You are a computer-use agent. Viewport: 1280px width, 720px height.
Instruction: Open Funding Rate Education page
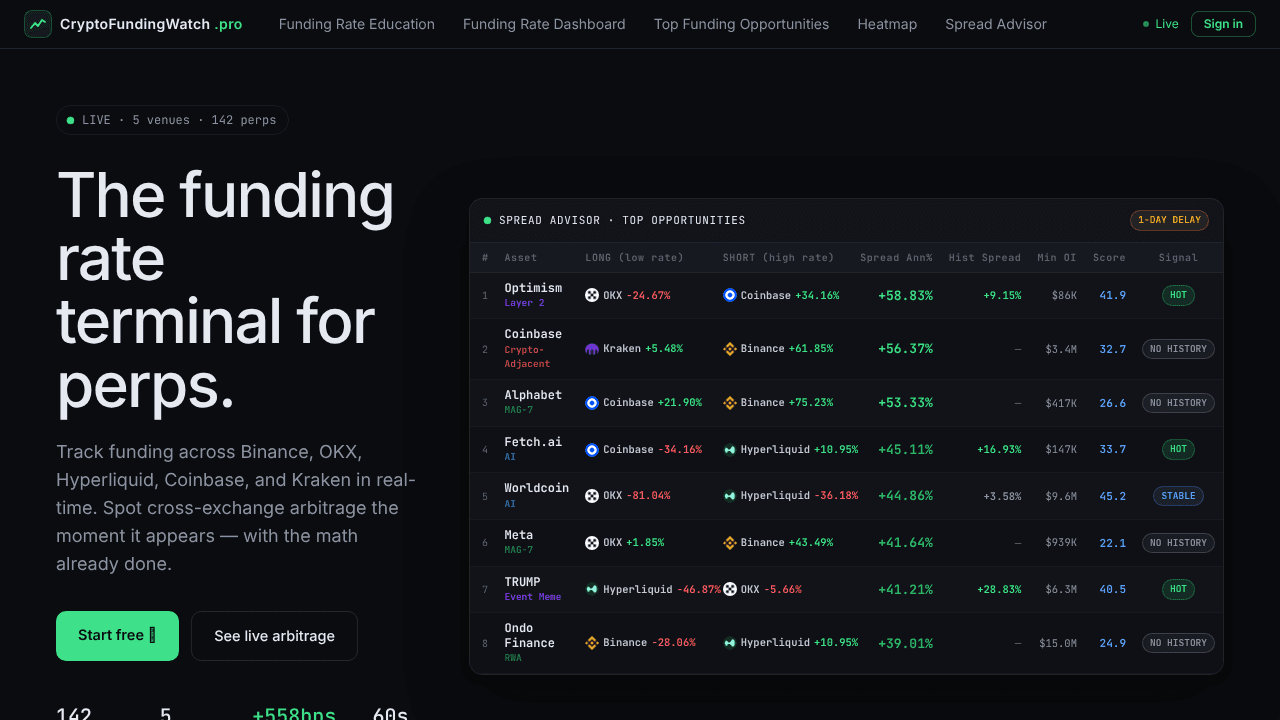pos(357,24)
